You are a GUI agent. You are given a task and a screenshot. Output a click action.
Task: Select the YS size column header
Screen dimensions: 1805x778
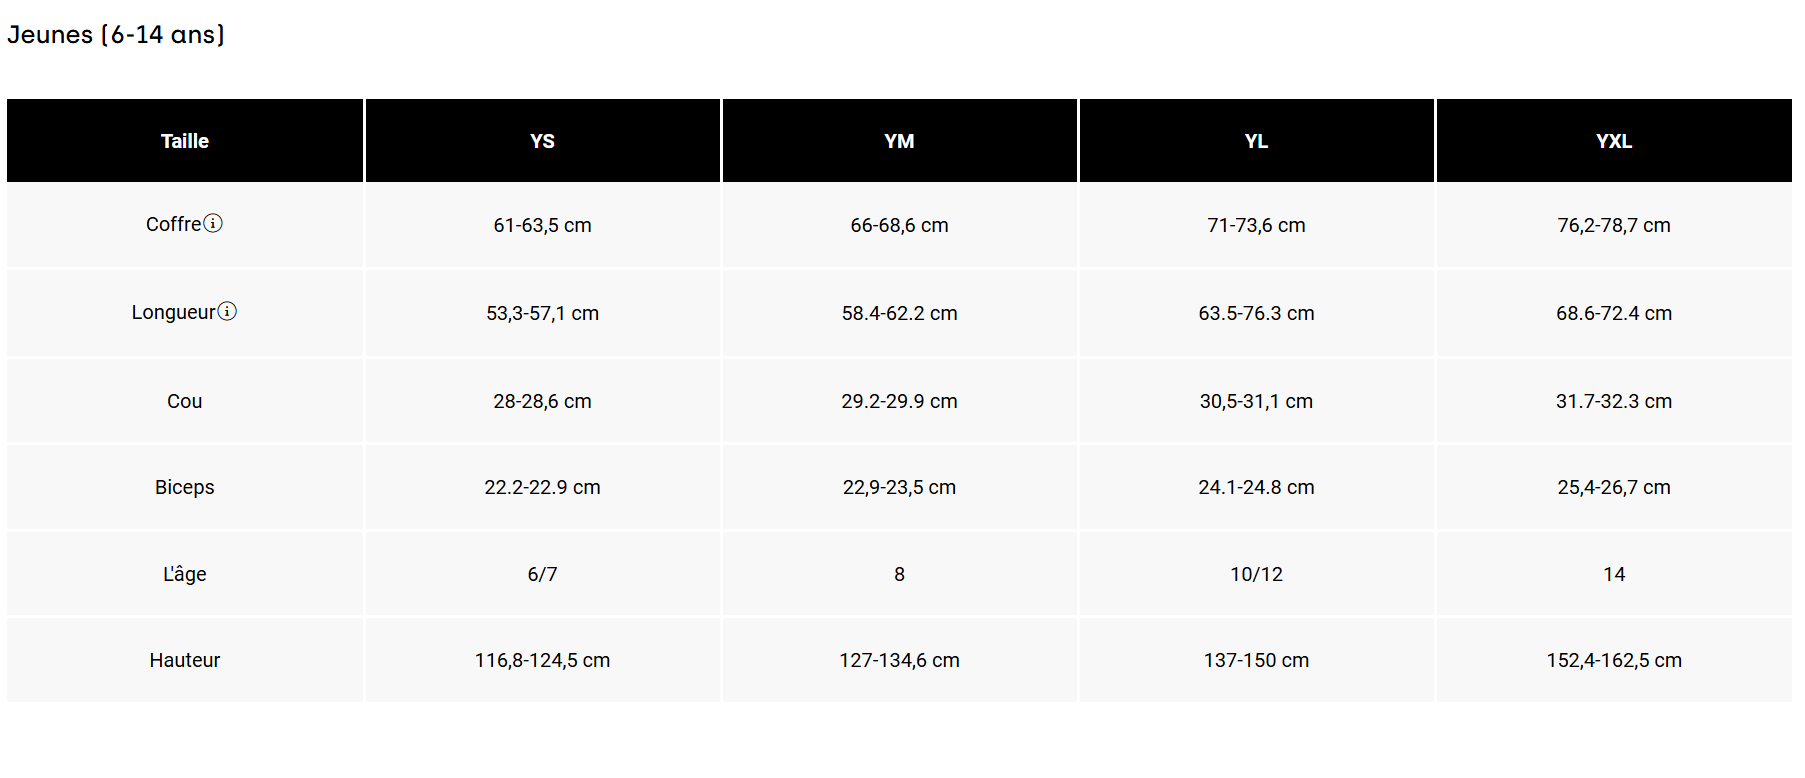point(542,141)
